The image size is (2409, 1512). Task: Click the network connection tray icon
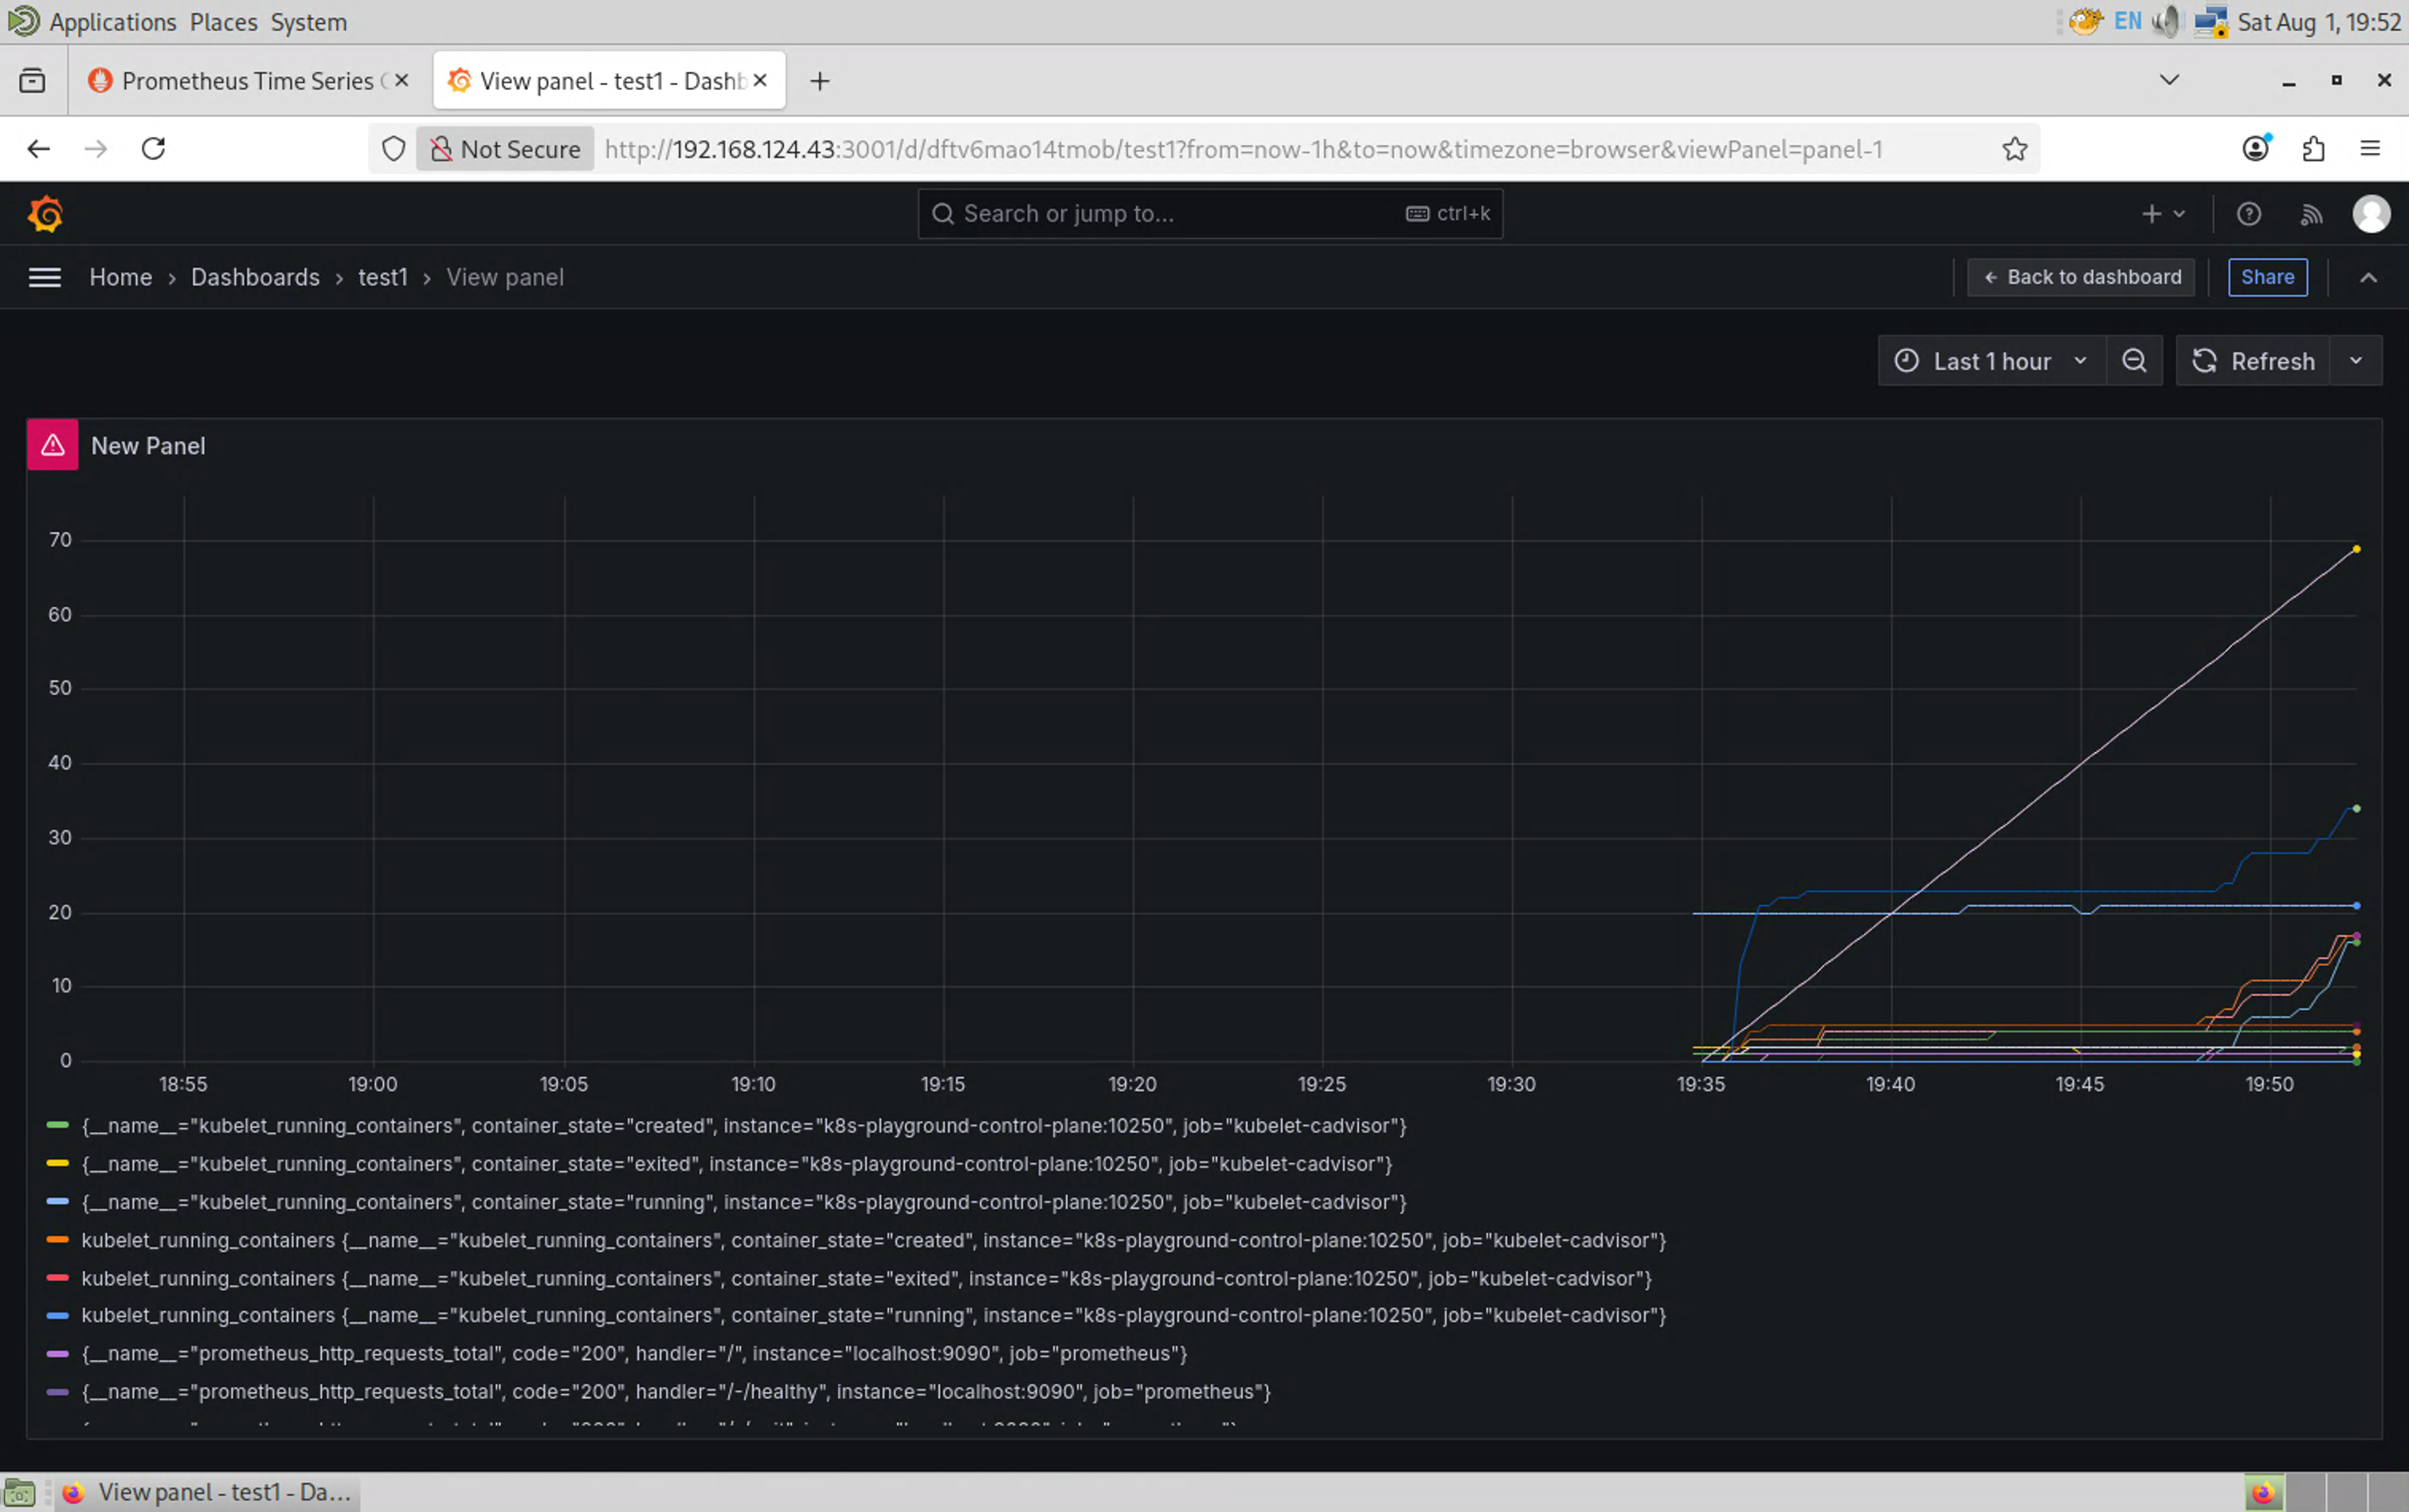point(2211,21)
